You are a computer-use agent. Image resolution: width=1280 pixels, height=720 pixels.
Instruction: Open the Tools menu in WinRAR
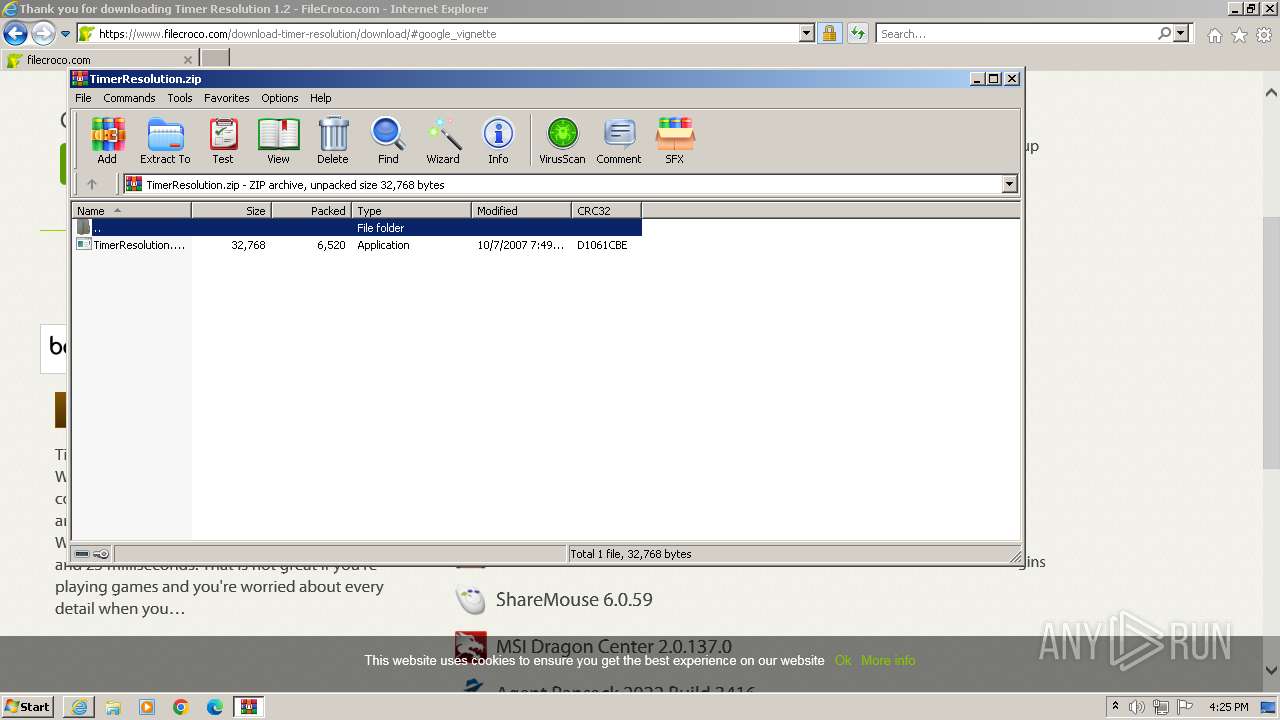[x=180, y=98]
